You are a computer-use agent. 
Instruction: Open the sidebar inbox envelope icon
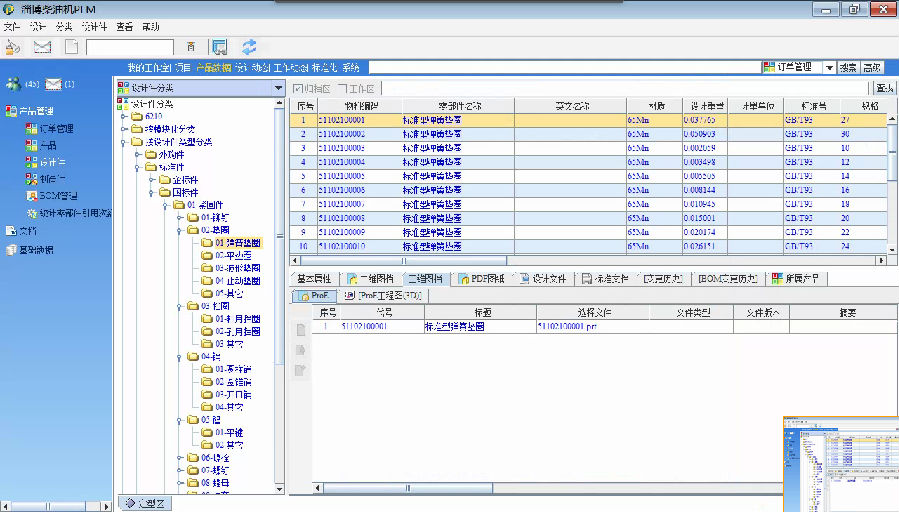coord(53,83)
